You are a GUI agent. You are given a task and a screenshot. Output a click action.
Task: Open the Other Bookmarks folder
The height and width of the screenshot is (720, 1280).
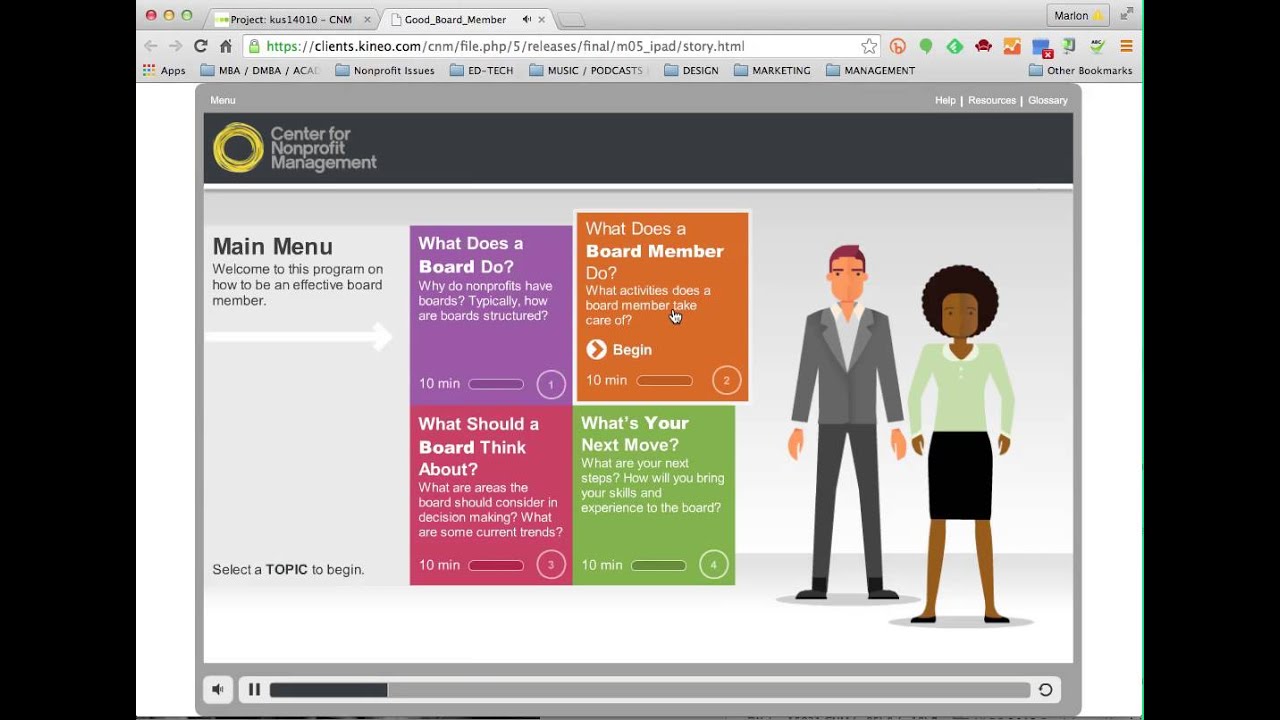[1081, 71]
